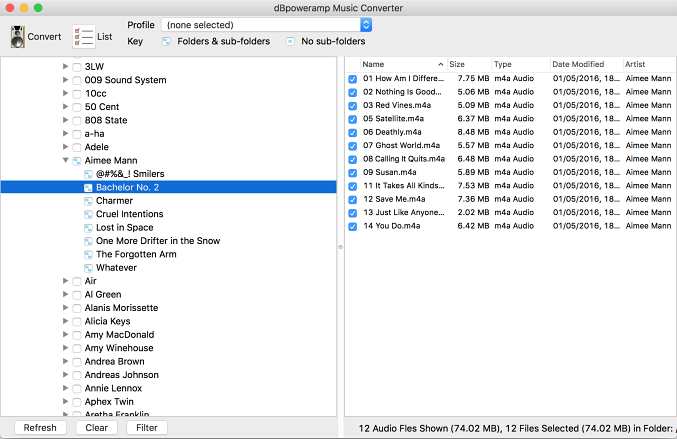Expand the Alanis Morissette folder

[65, 308]
